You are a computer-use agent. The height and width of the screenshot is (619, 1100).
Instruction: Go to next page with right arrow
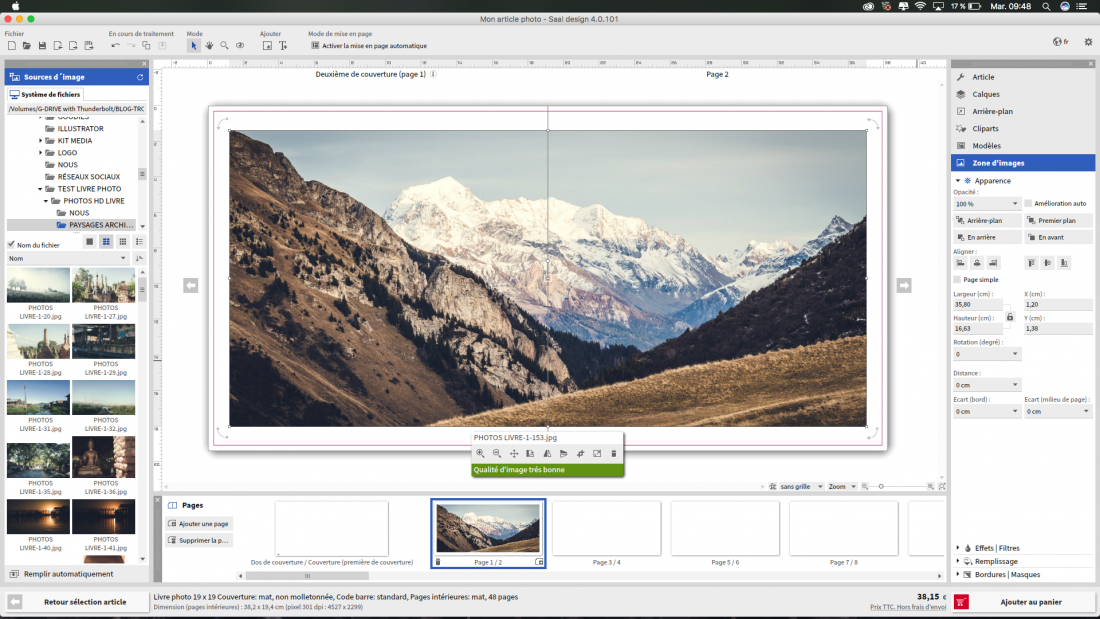[x=904, y=286]
